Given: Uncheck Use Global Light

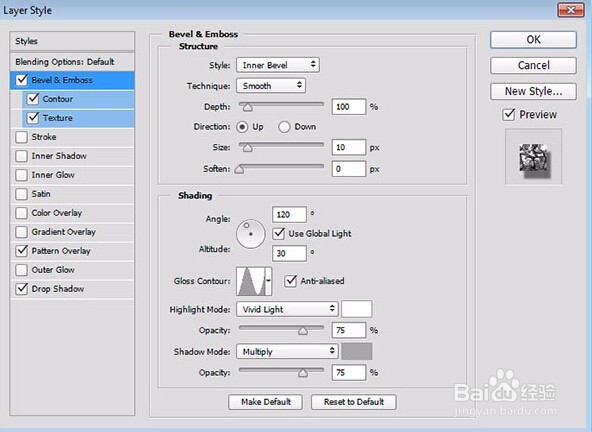Looking at the screenshot, I should 279,233.
